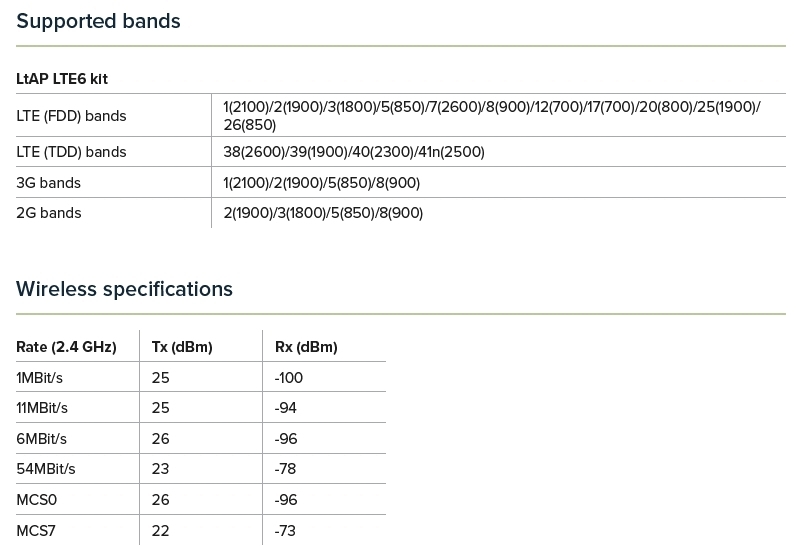
Task: Click the Rx (dBm) column header
Action: (306, 347)
